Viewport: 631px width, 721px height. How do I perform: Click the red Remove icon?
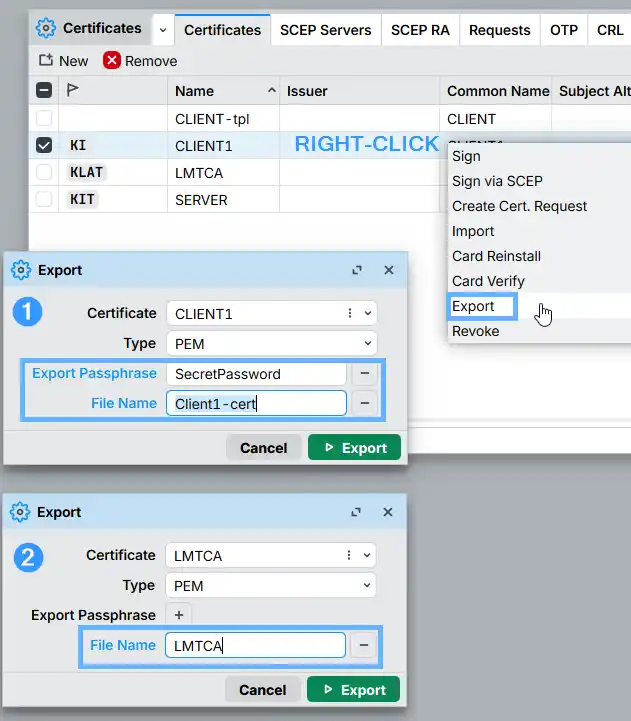tap(112, 60)
